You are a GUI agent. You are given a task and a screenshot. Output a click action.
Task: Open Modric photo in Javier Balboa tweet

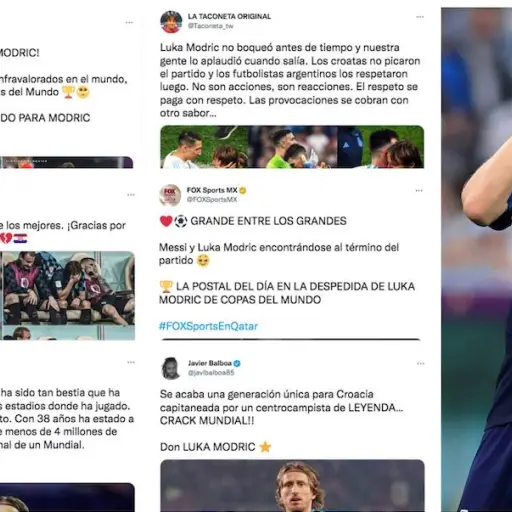(x=292, y=486)
